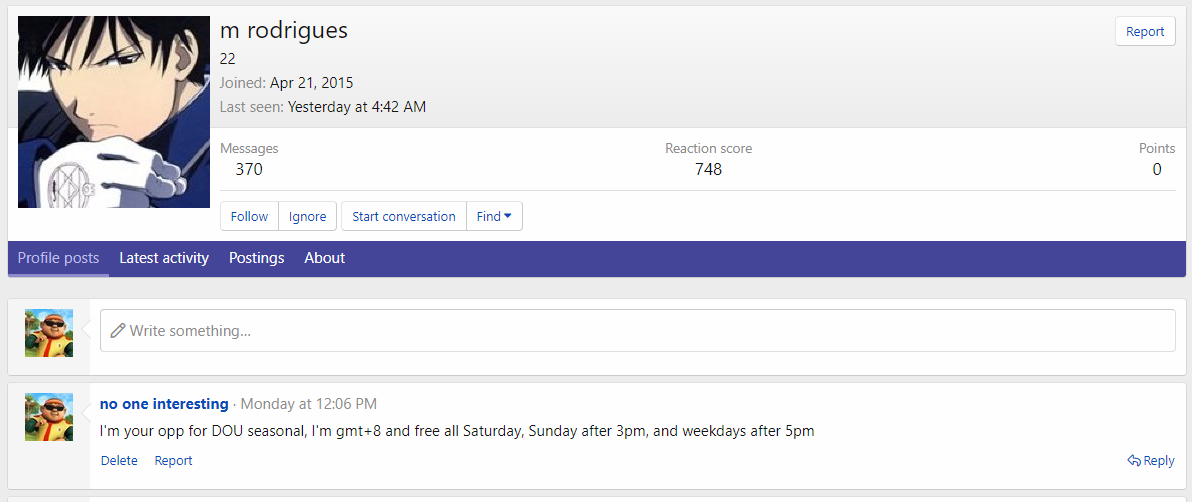Open the Find dropdown arrow
This screenshot has width=1192, height=502.
[x=508, y=216]
